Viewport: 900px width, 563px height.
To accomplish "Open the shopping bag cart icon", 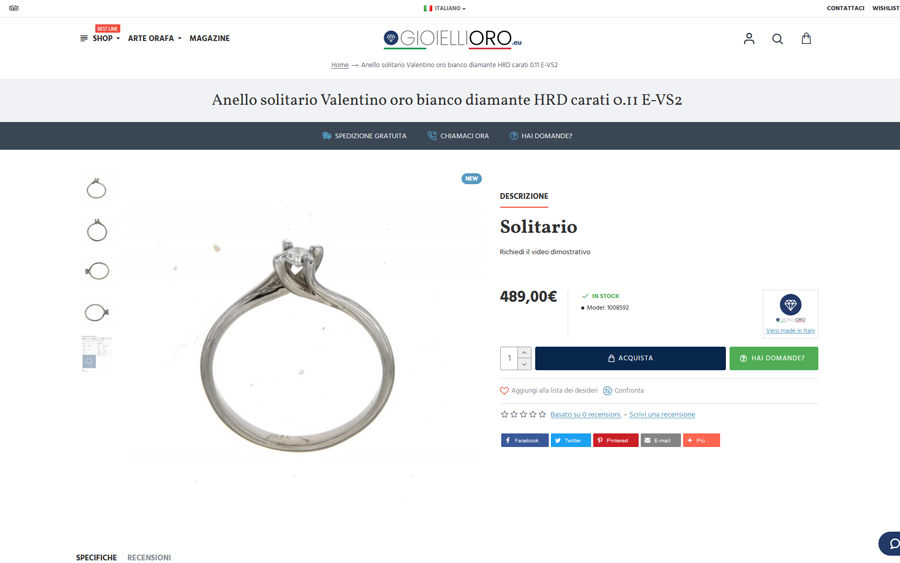I will (806, 38).
